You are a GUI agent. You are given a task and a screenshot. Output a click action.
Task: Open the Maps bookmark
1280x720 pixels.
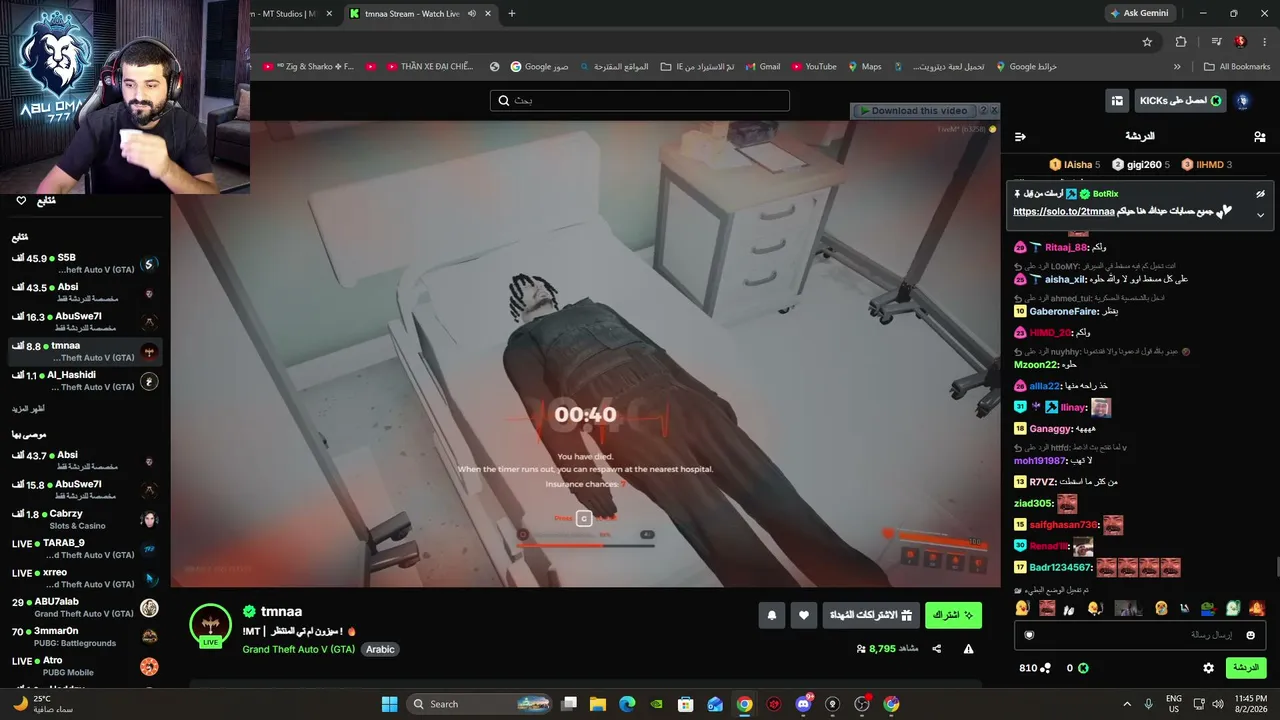(x=865, y=67)
